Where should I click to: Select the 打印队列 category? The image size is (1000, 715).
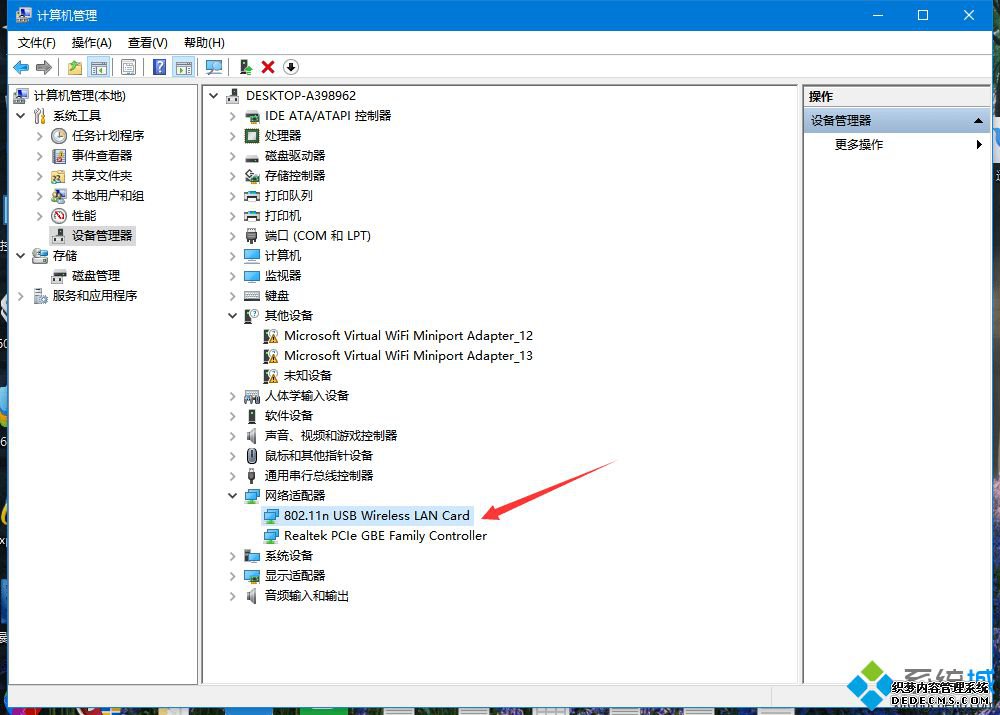click(x=288, y=196)
